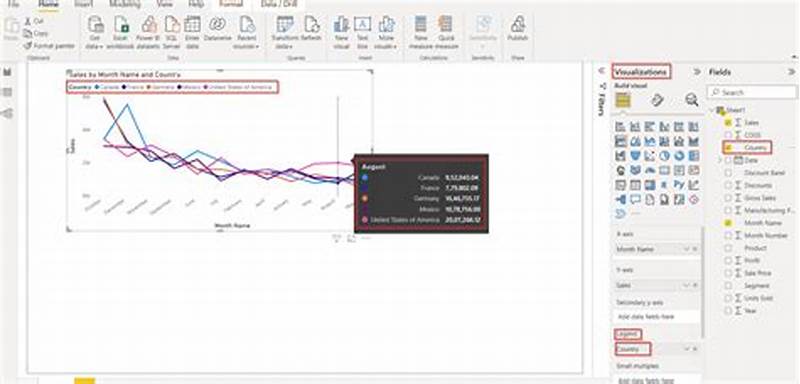Open Focus mode on the chart visual

coord(352,238)
